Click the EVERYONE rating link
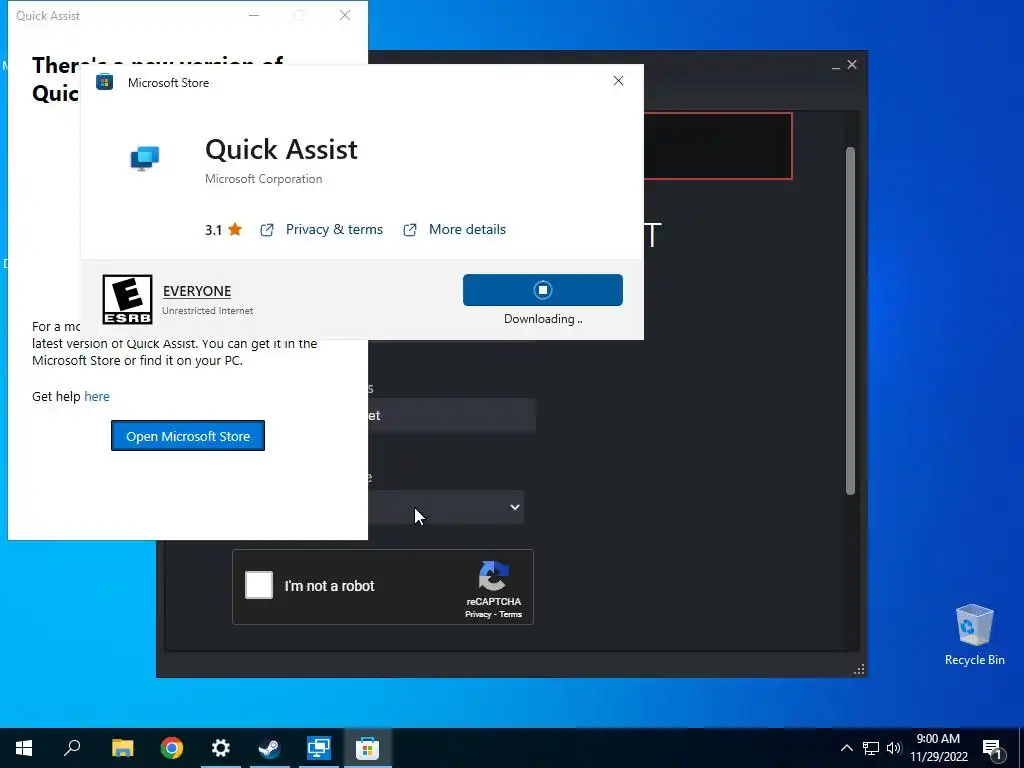This screenshot has width=1024, height=768. point(197,291)
